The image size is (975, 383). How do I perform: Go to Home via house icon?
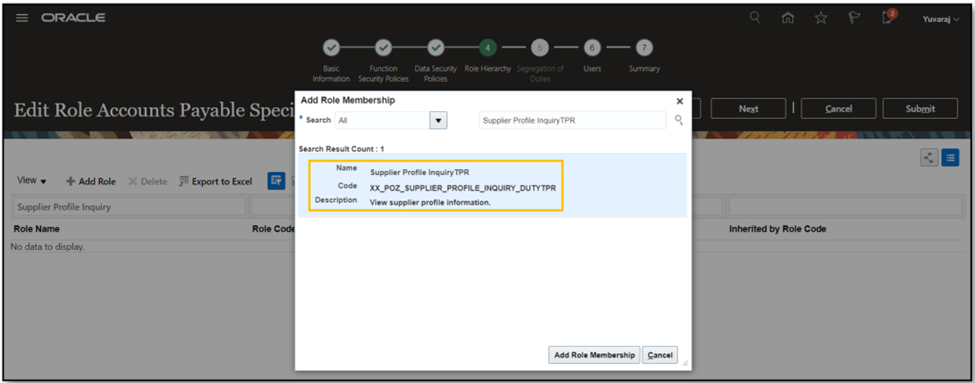click(788, 18)
